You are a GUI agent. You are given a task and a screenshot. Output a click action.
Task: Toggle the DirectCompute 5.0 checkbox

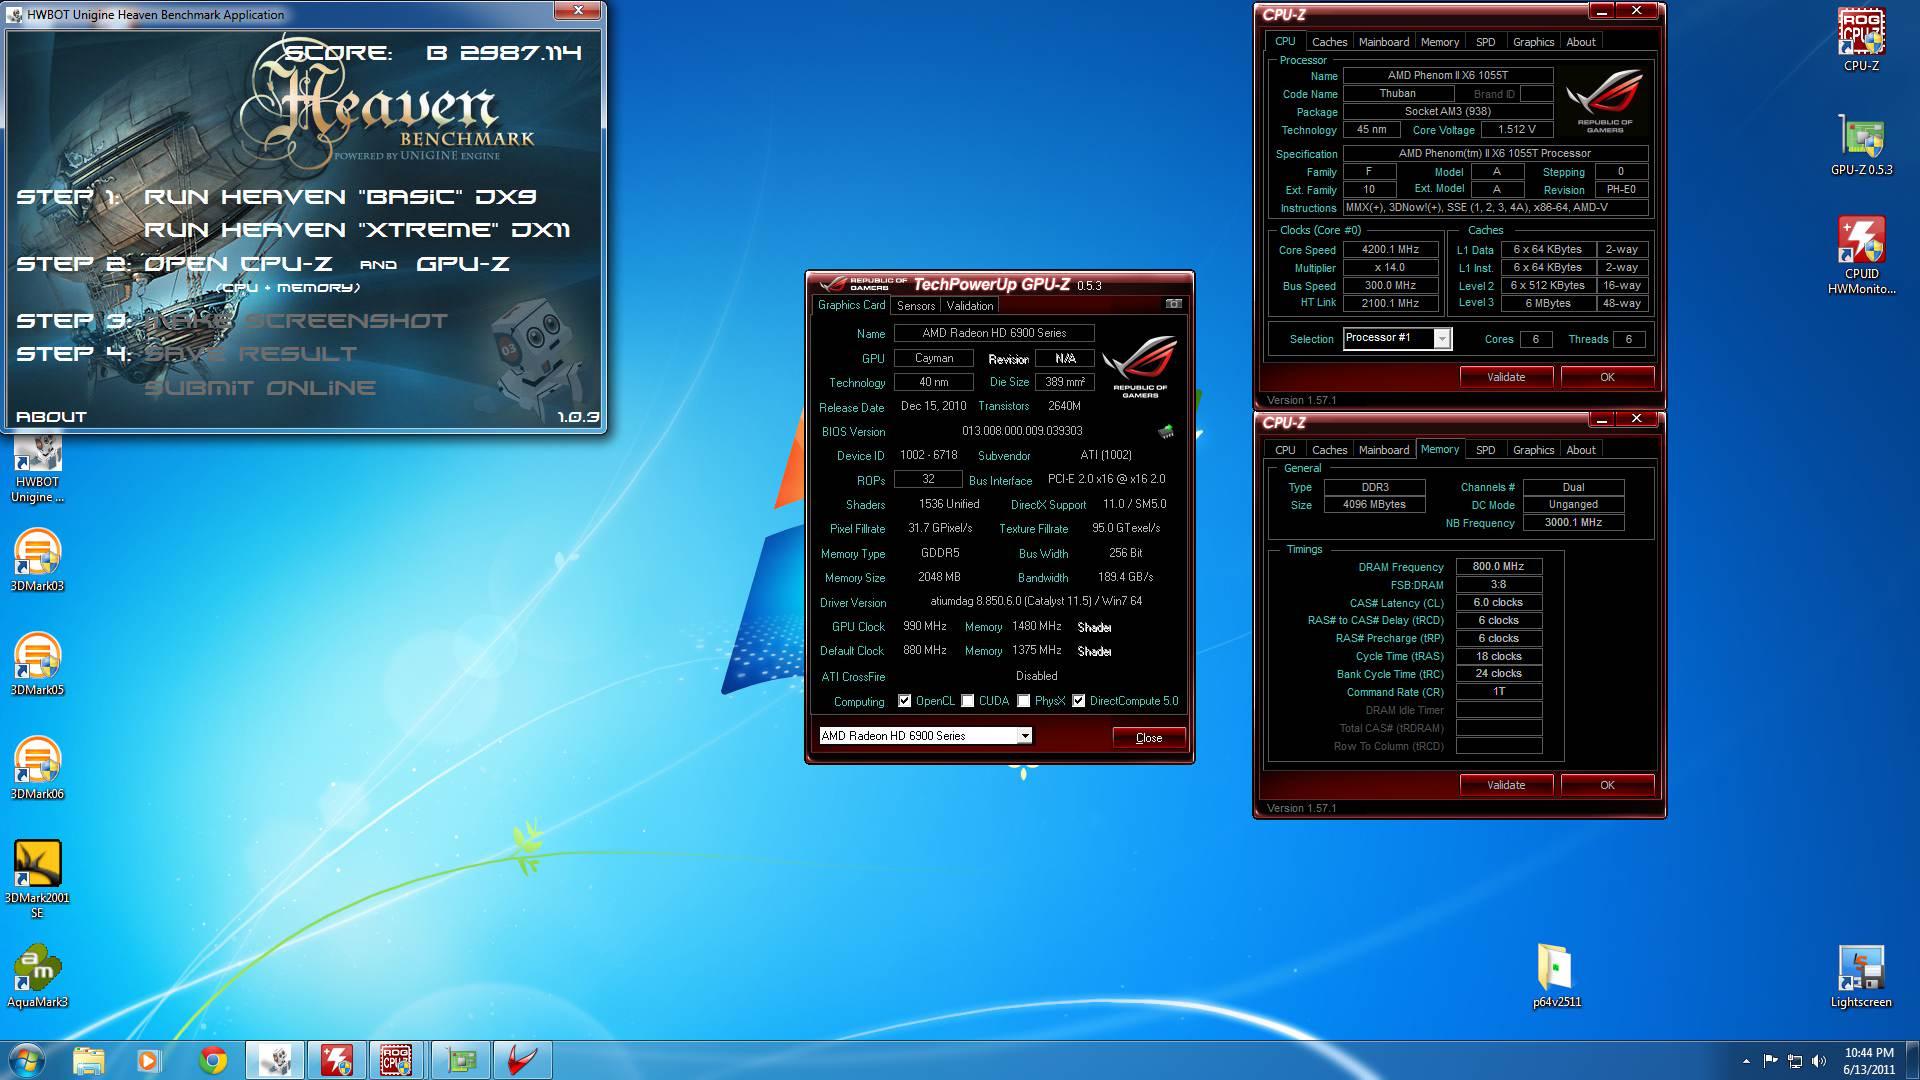point(1078,701)
